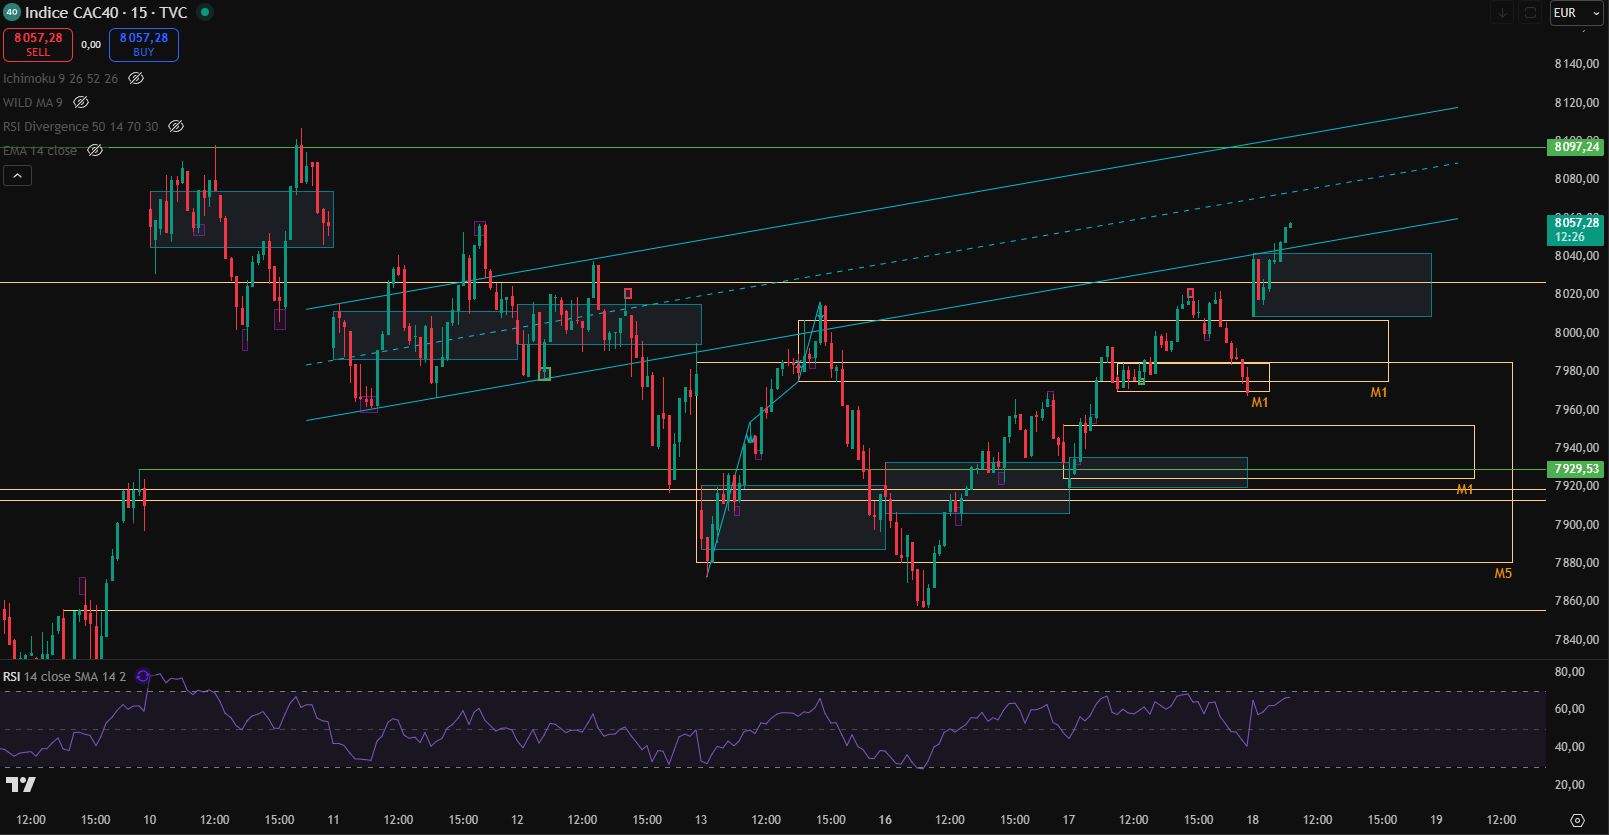Image resolution: width=1609 pixels, height=835 pixels.
Task: Select the EMA 14 close legend label
Action: pyautogui.click(x=40, y=150)
